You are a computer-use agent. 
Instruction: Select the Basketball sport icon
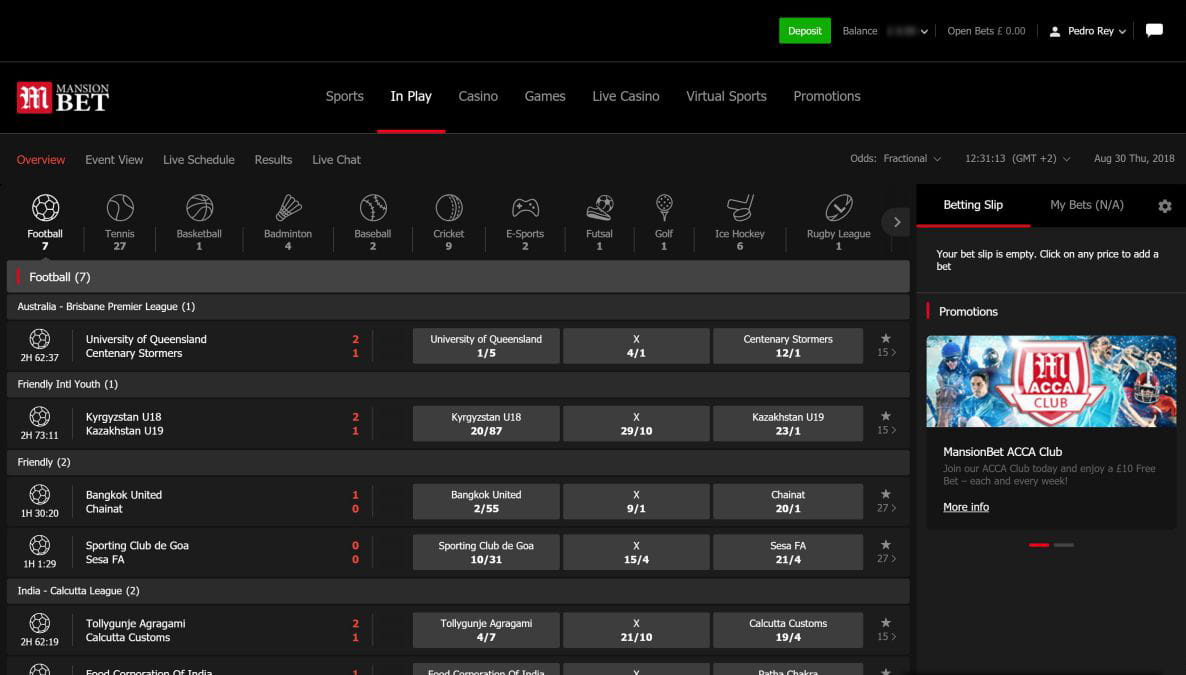coord(199,207)
